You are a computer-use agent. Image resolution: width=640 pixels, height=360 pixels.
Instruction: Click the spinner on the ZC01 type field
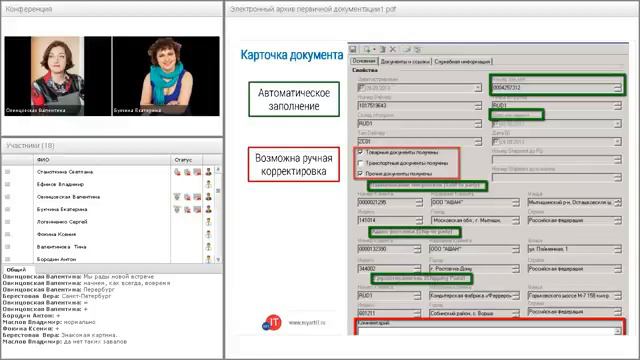coord(478,141)
